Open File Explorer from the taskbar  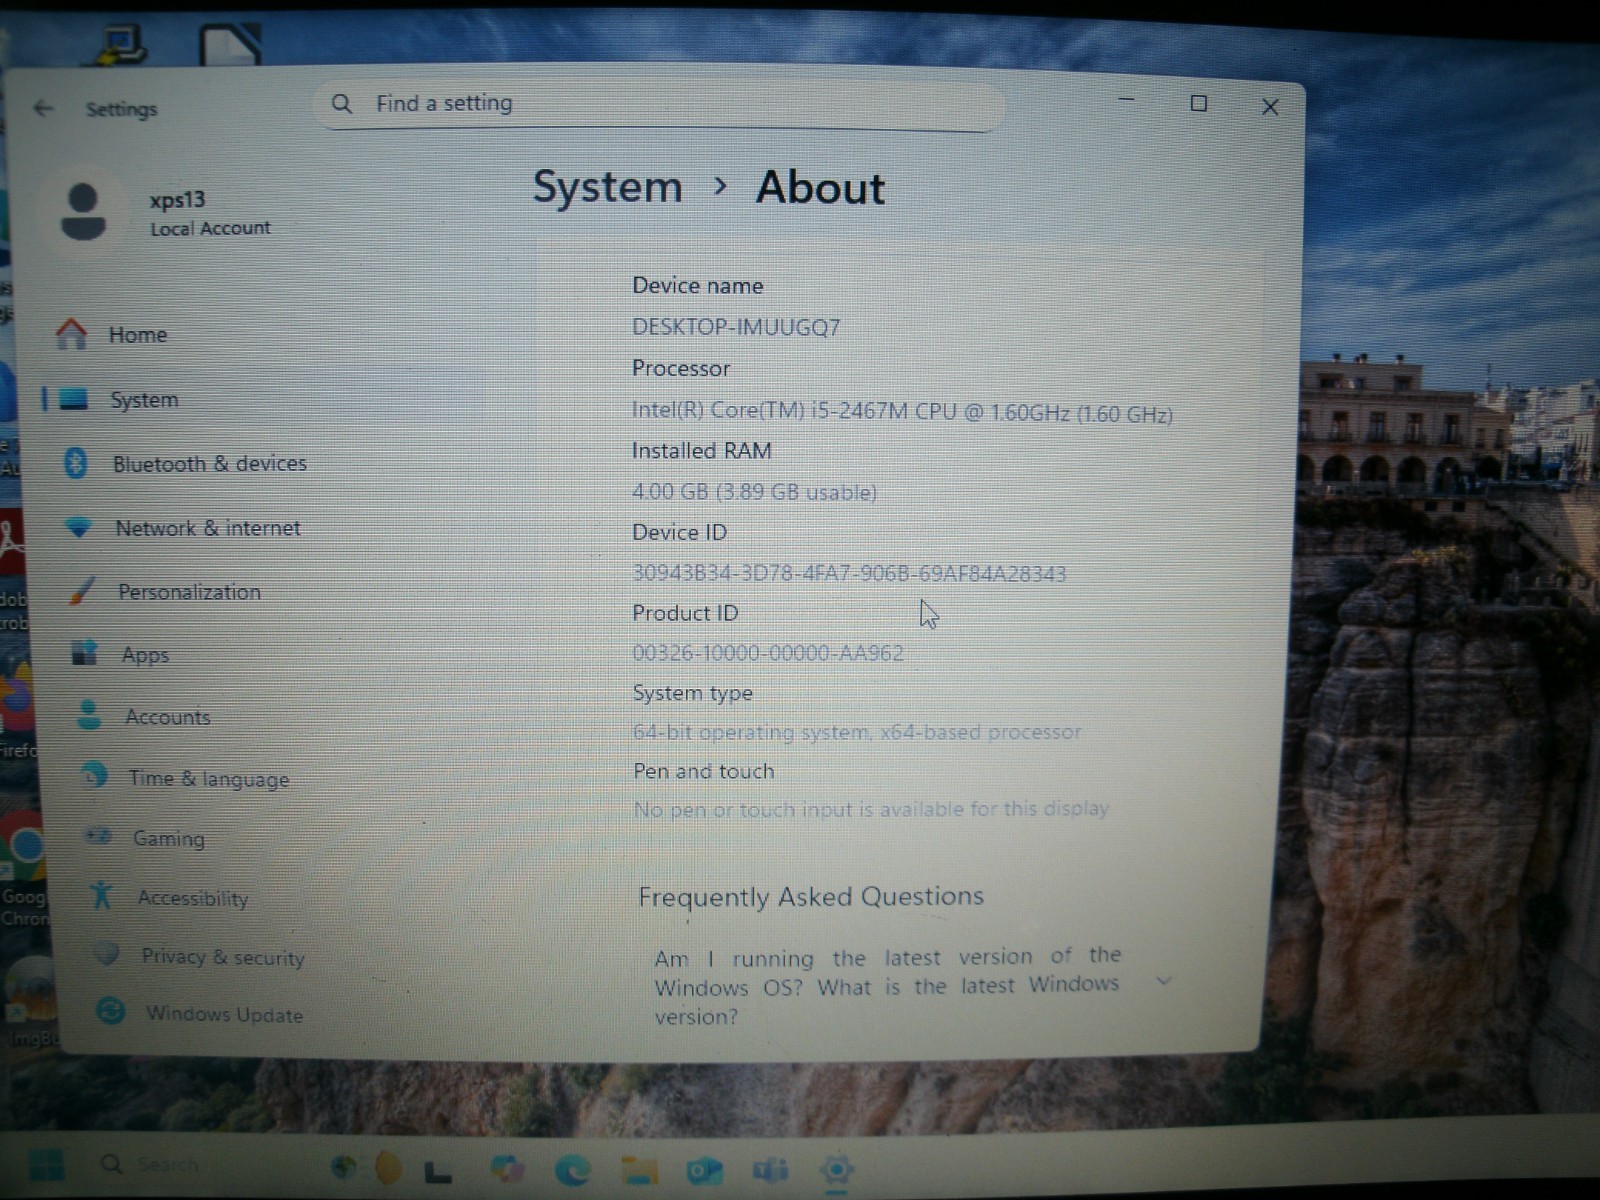(640, 1171)
